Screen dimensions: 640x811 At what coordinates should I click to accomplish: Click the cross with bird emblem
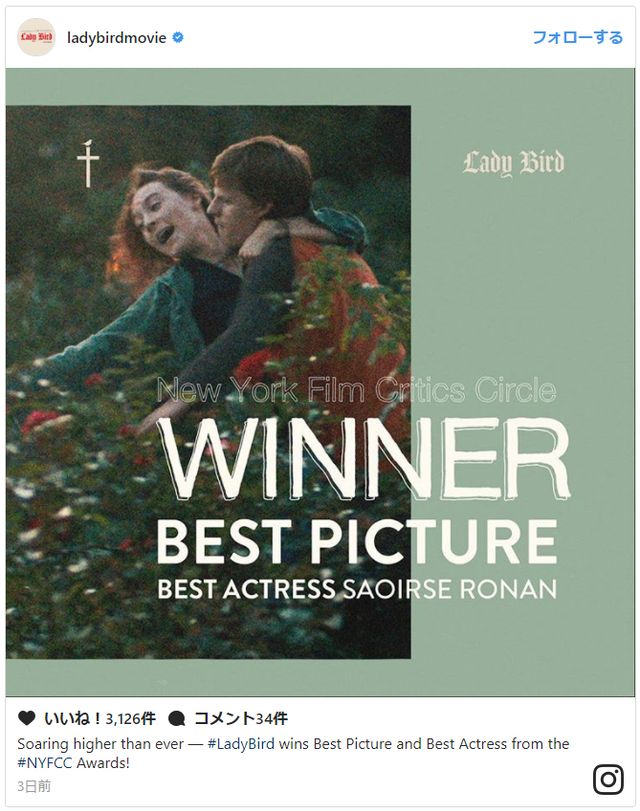tap(87, 163)
